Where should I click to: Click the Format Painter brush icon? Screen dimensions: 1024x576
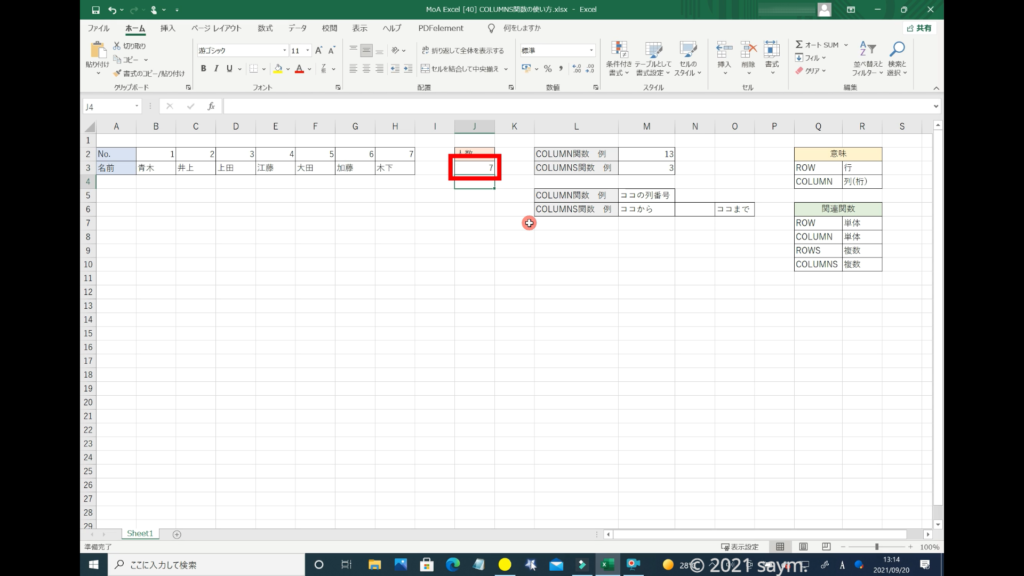[118, 73]
